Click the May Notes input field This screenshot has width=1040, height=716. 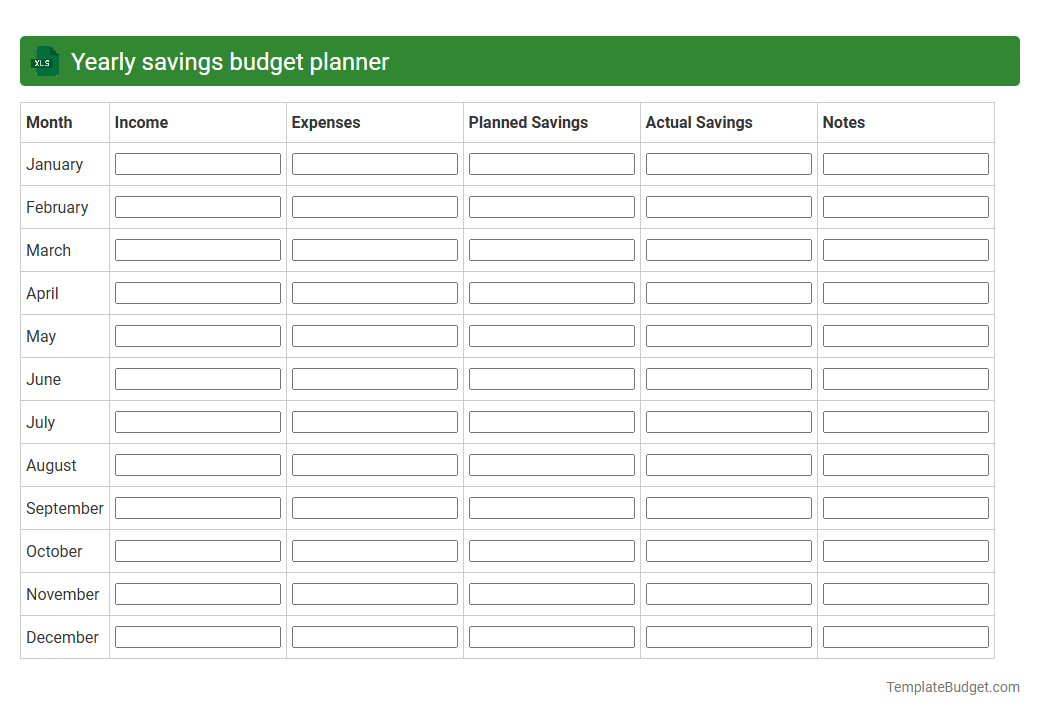(905, 335)
